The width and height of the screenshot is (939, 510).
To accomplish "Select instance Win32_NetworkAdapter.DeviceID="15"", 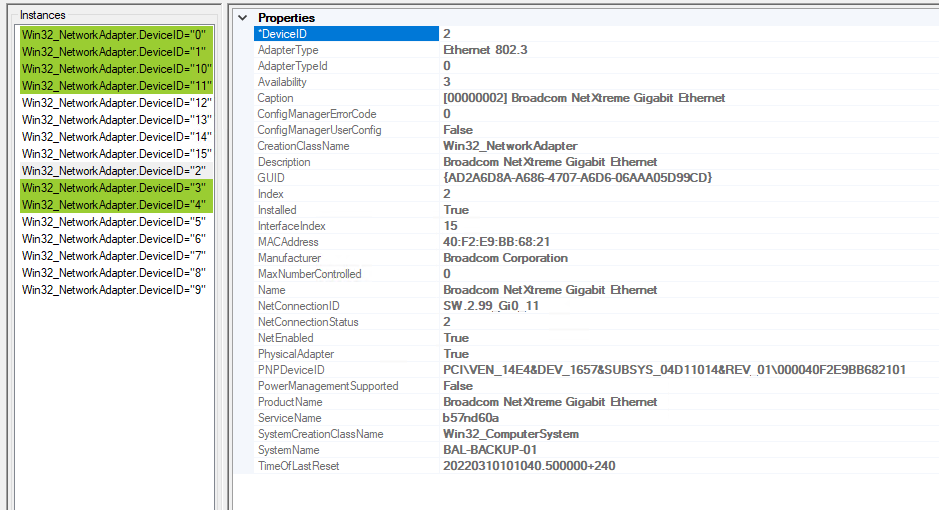I will click(117, 154).
